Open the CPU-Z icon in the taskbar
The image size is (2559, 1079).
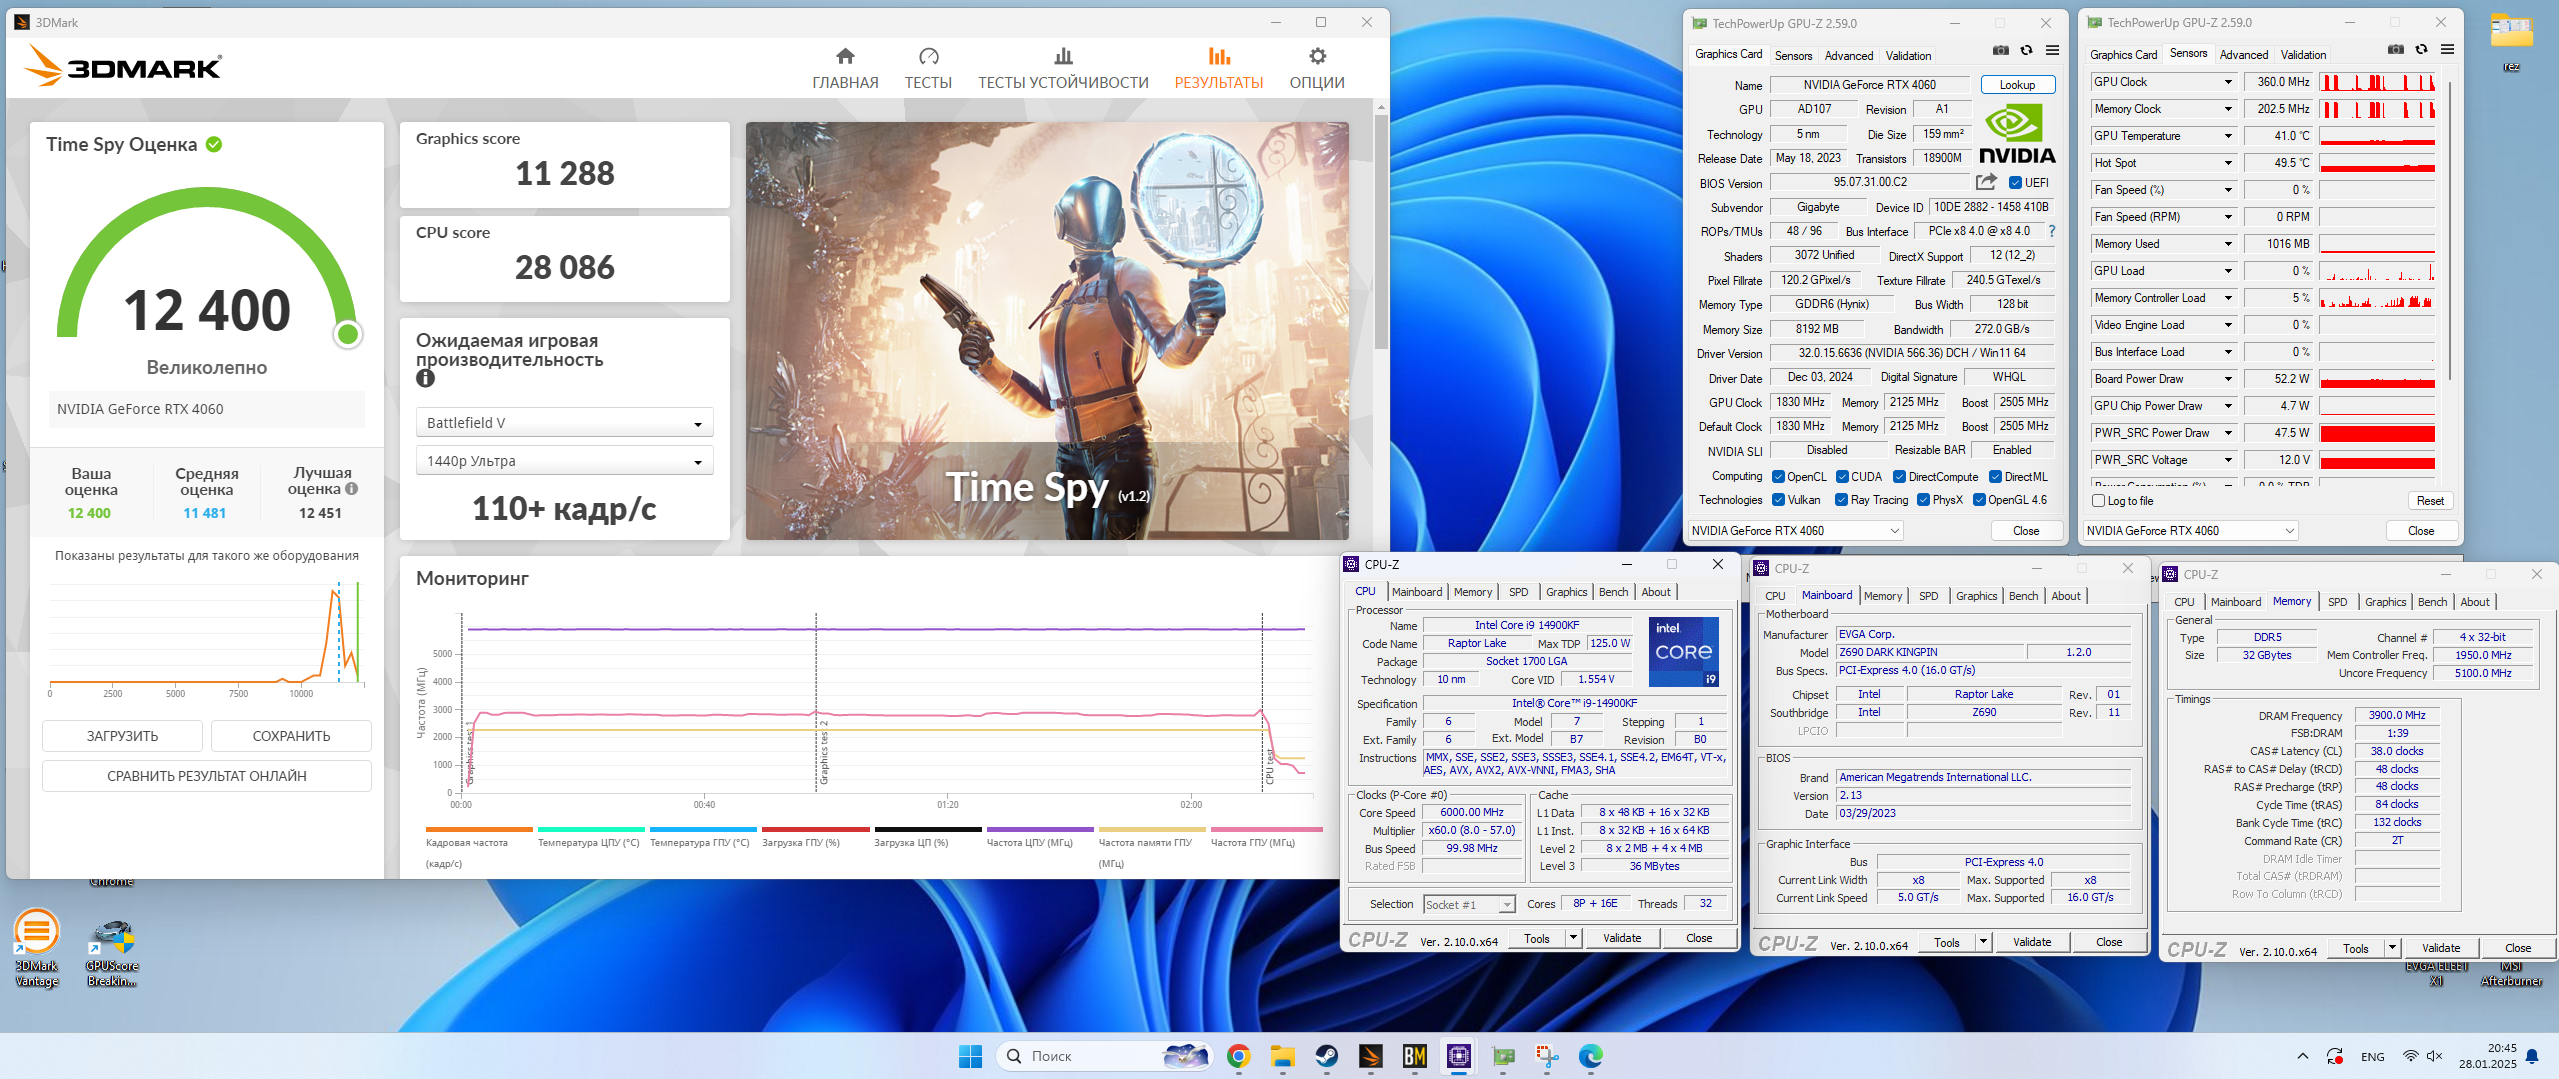click(1458, 1056)
